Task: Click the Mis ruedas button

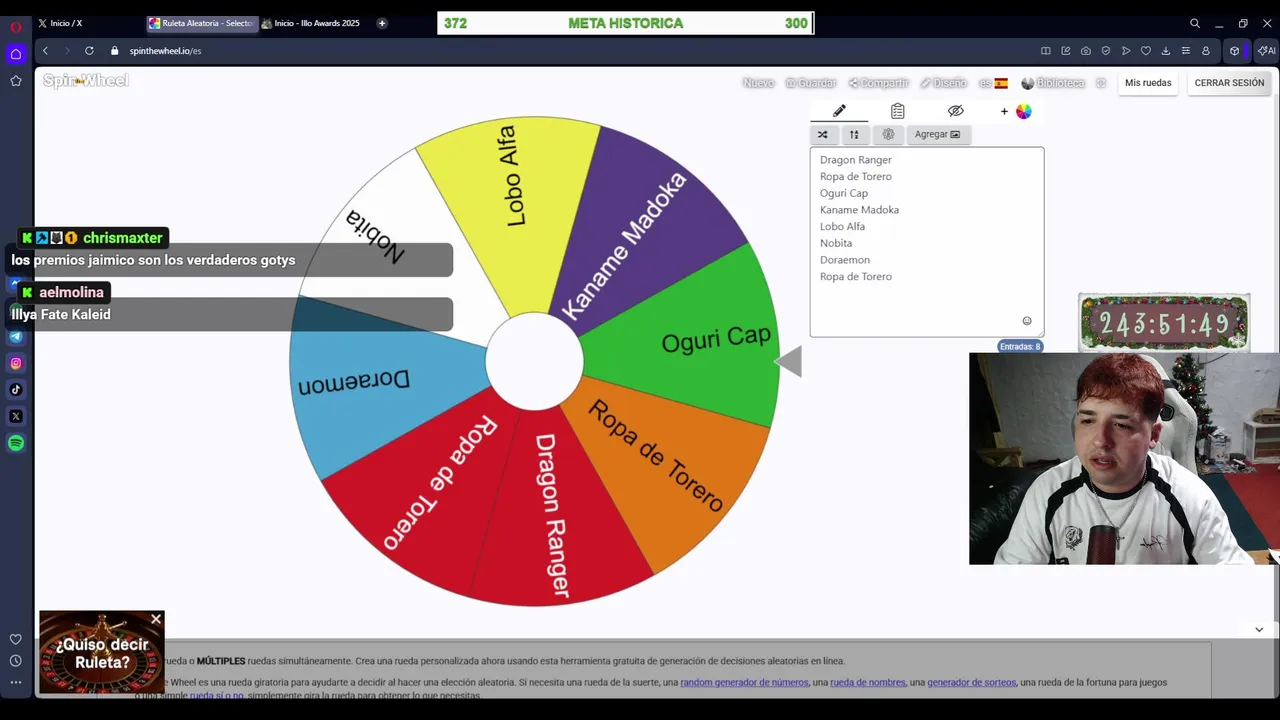Action: 1148,83
